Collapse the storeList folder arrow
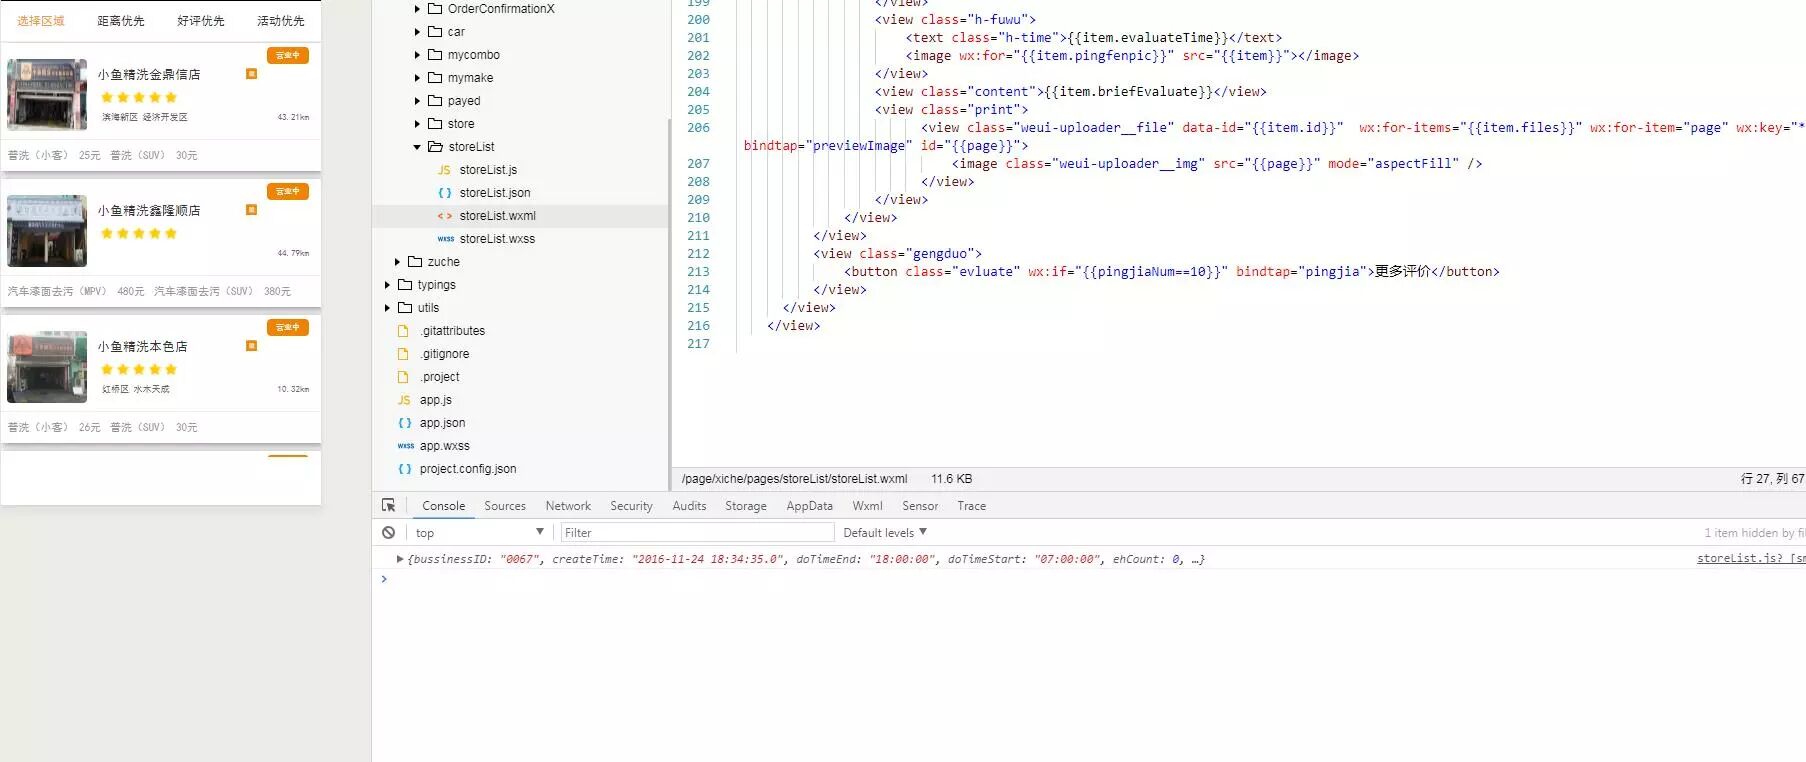Image resolution: width=1806 pixels, height=762 pixels. click(x=417, y=147)
